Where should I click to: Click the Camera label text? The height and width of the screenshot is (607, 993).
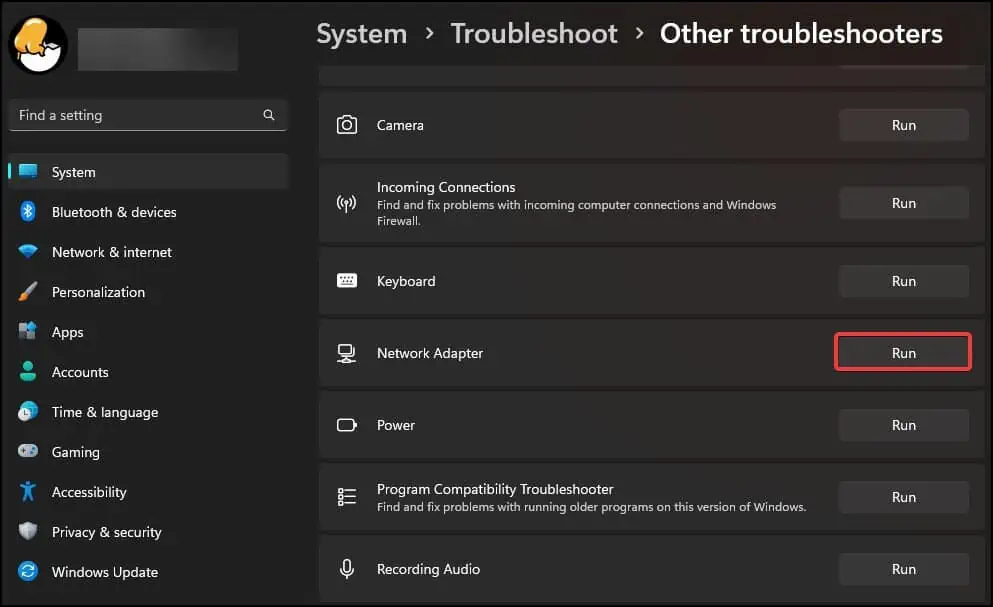(400, 125)
